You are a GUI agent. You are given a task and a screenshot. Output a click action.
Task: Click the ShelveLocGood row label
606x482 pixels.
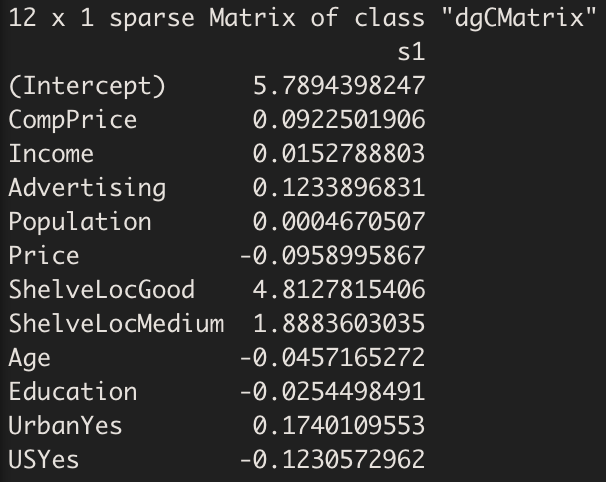(x=102, y=290)
